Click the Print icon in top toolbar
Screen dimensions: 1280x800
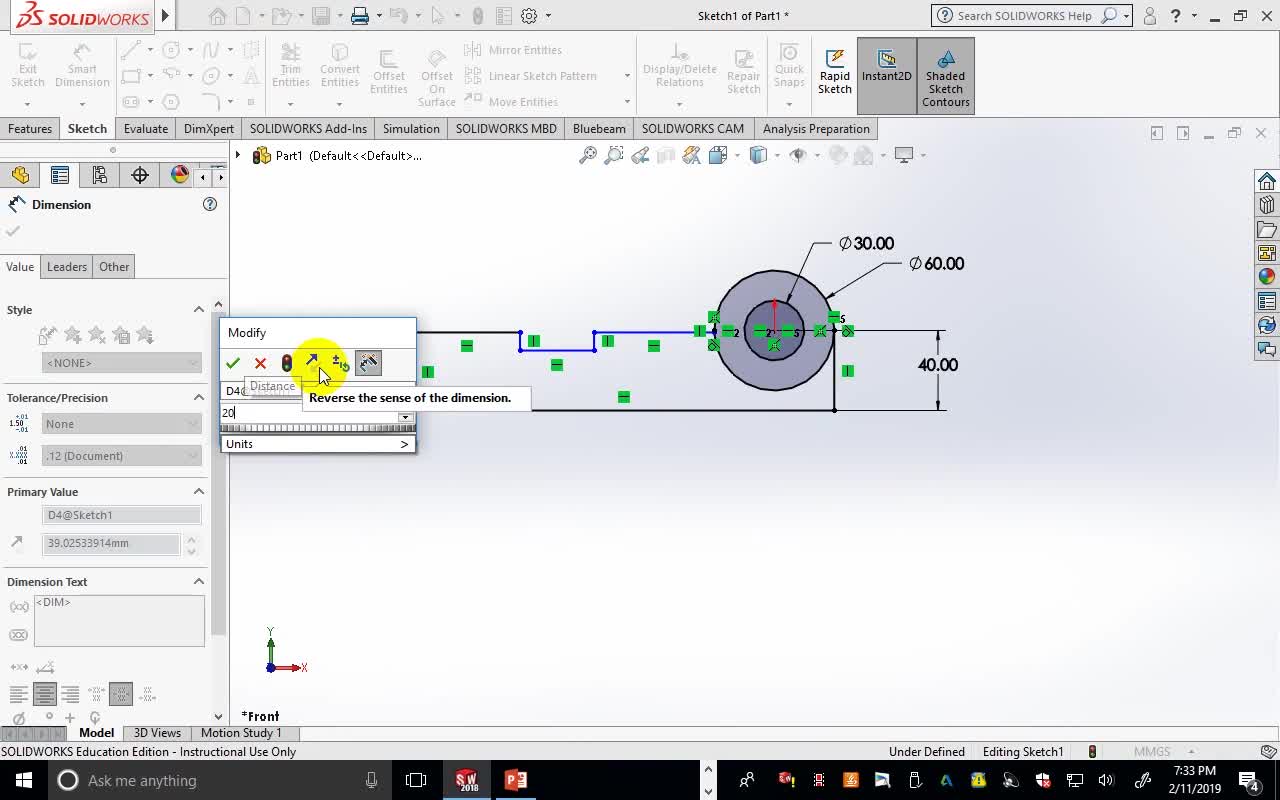[x=360, y=16]
